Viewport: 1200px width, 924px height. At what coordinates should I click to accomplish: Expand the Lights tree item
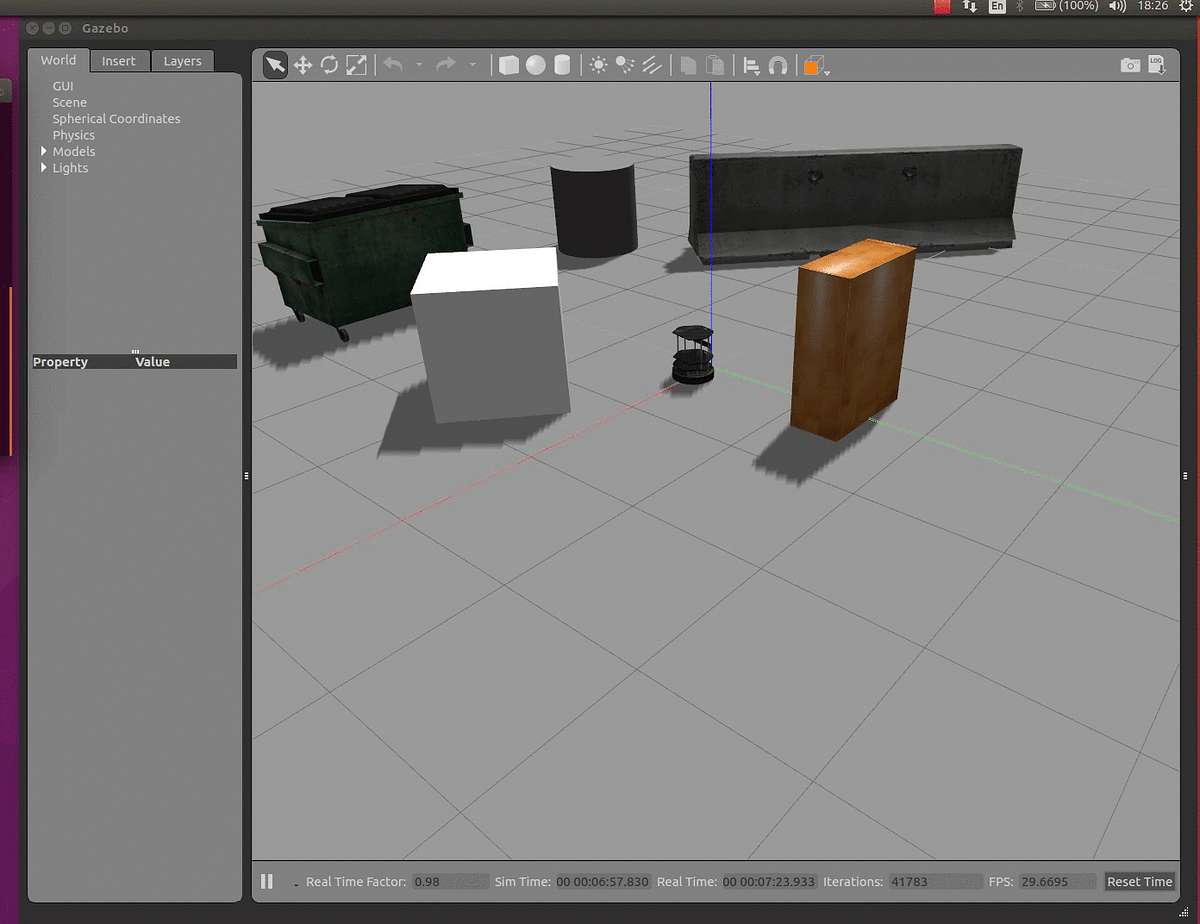coord(43,167)
